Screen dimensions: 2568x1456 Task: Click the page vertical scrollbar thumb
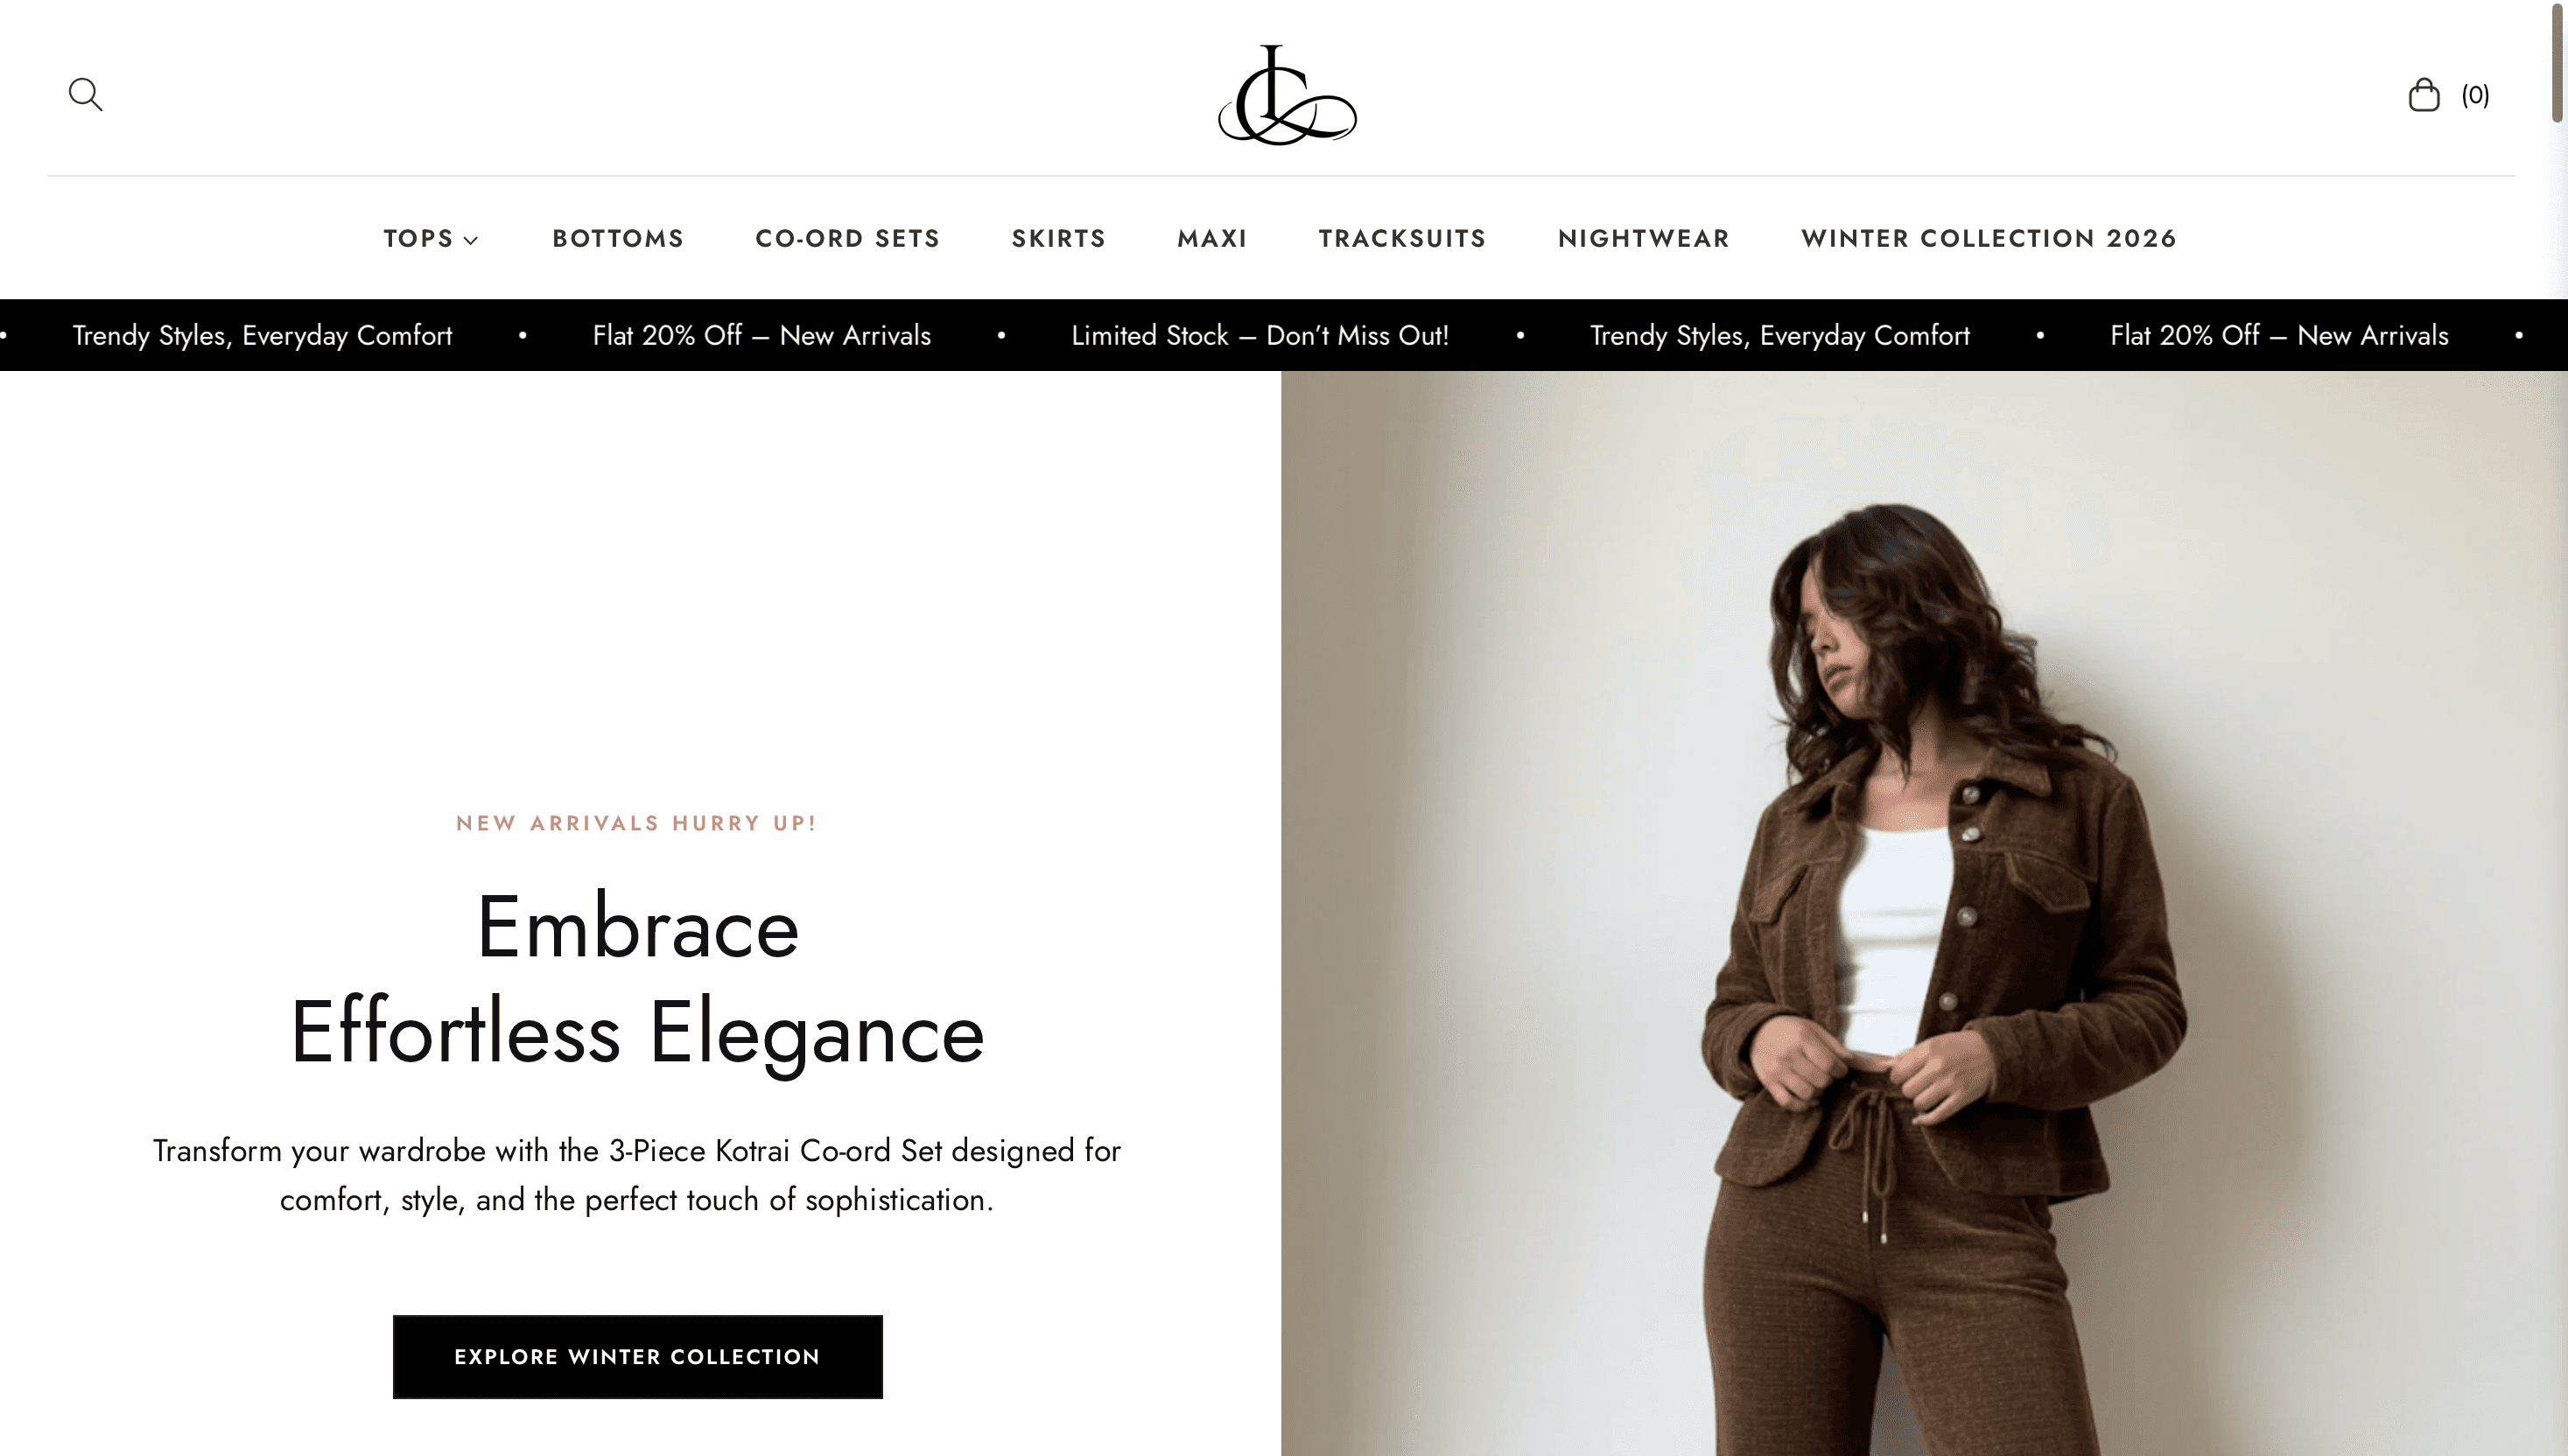point(2557,61)
